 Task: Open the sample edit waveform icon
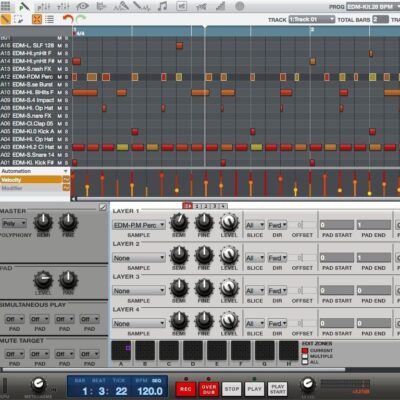(x=141, y=6)
